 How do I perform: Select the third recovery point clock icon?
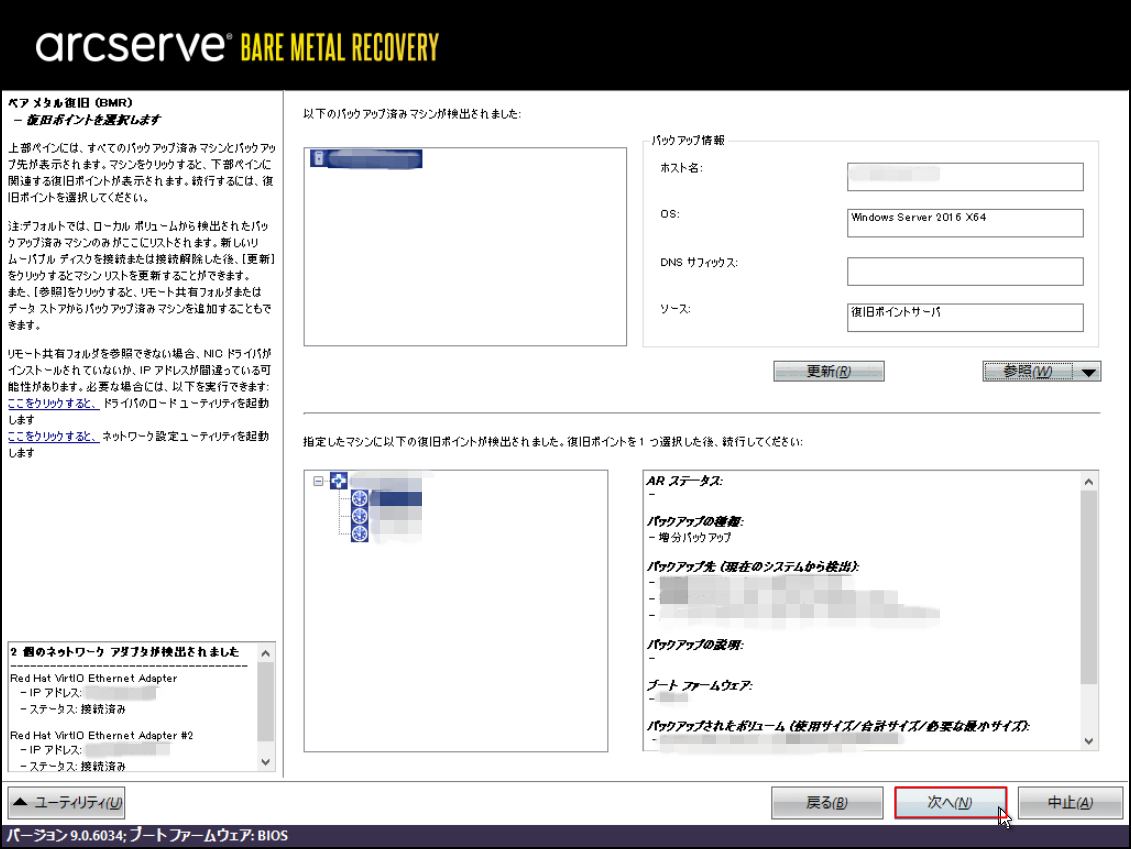pos(360,533)
